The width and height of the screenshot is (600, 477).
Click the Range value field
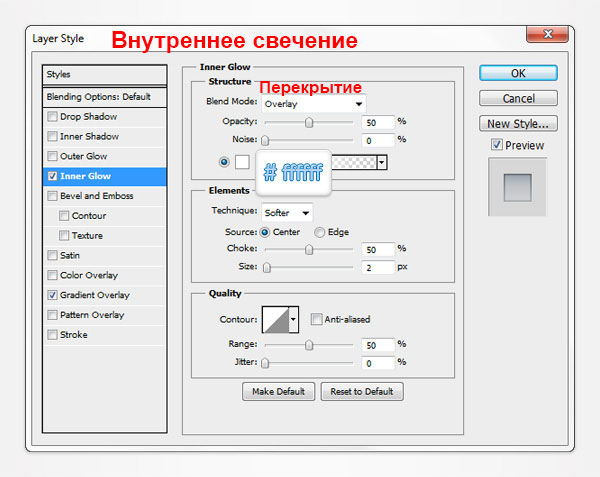(378, 345)
